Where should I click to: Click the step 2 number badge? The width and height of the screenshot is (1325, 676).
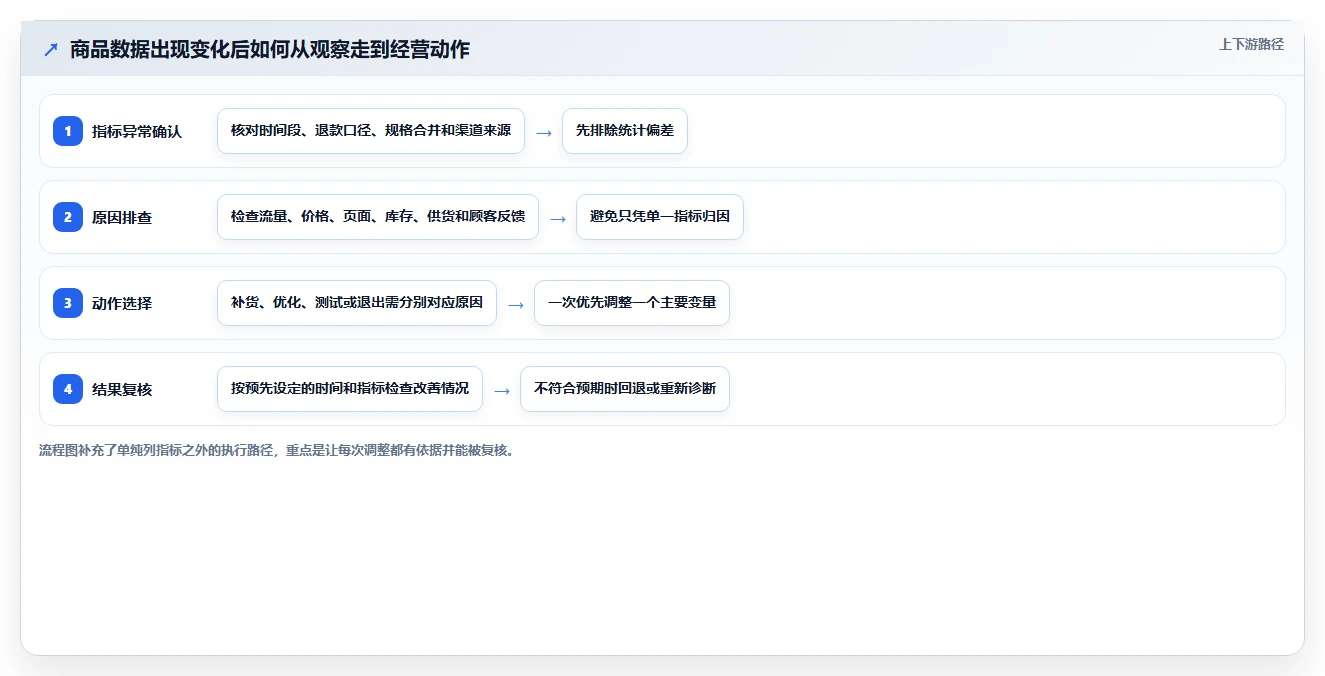[x=68, y=216]
